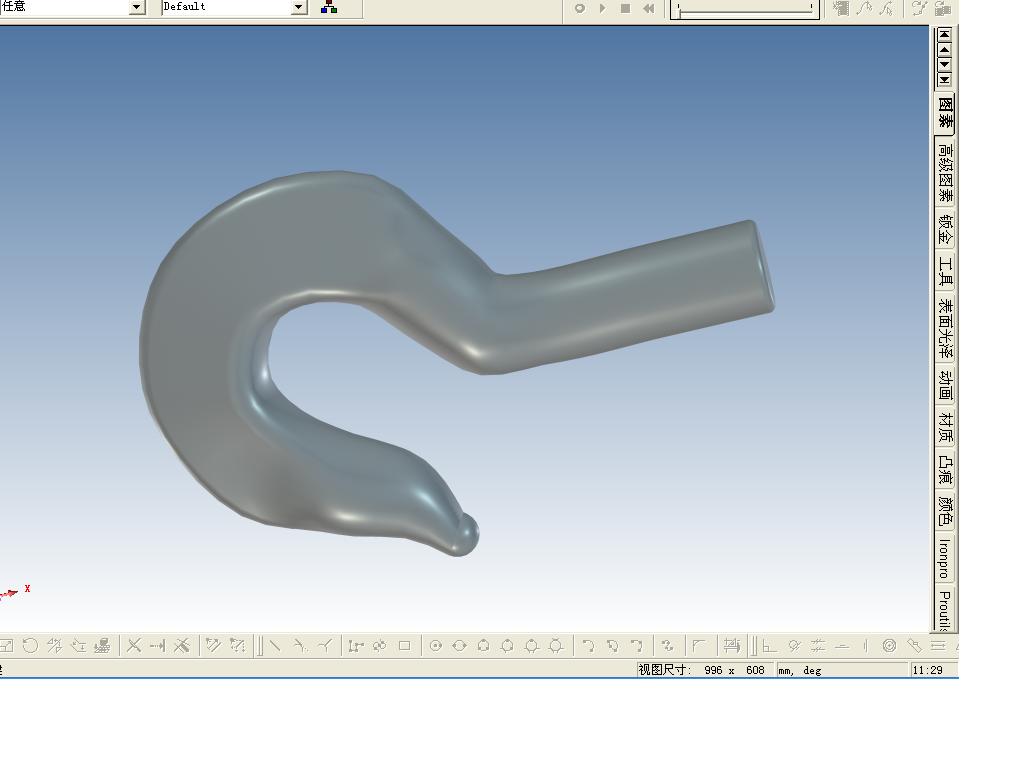Click the mm, deg units status field
1024x768 pixels.
point(842,670)
